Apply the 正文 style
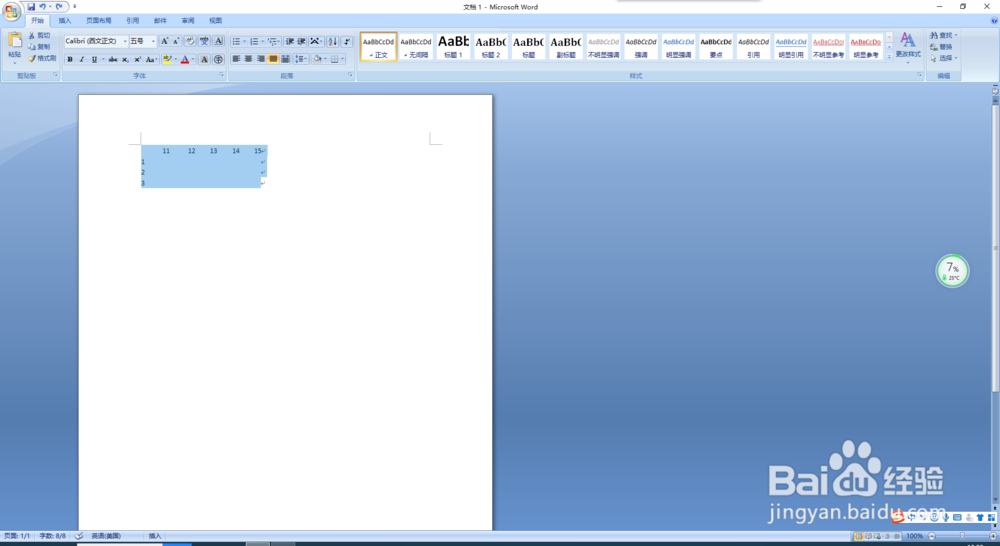The width and height of the screenshot is (1000, 546). 379,47
